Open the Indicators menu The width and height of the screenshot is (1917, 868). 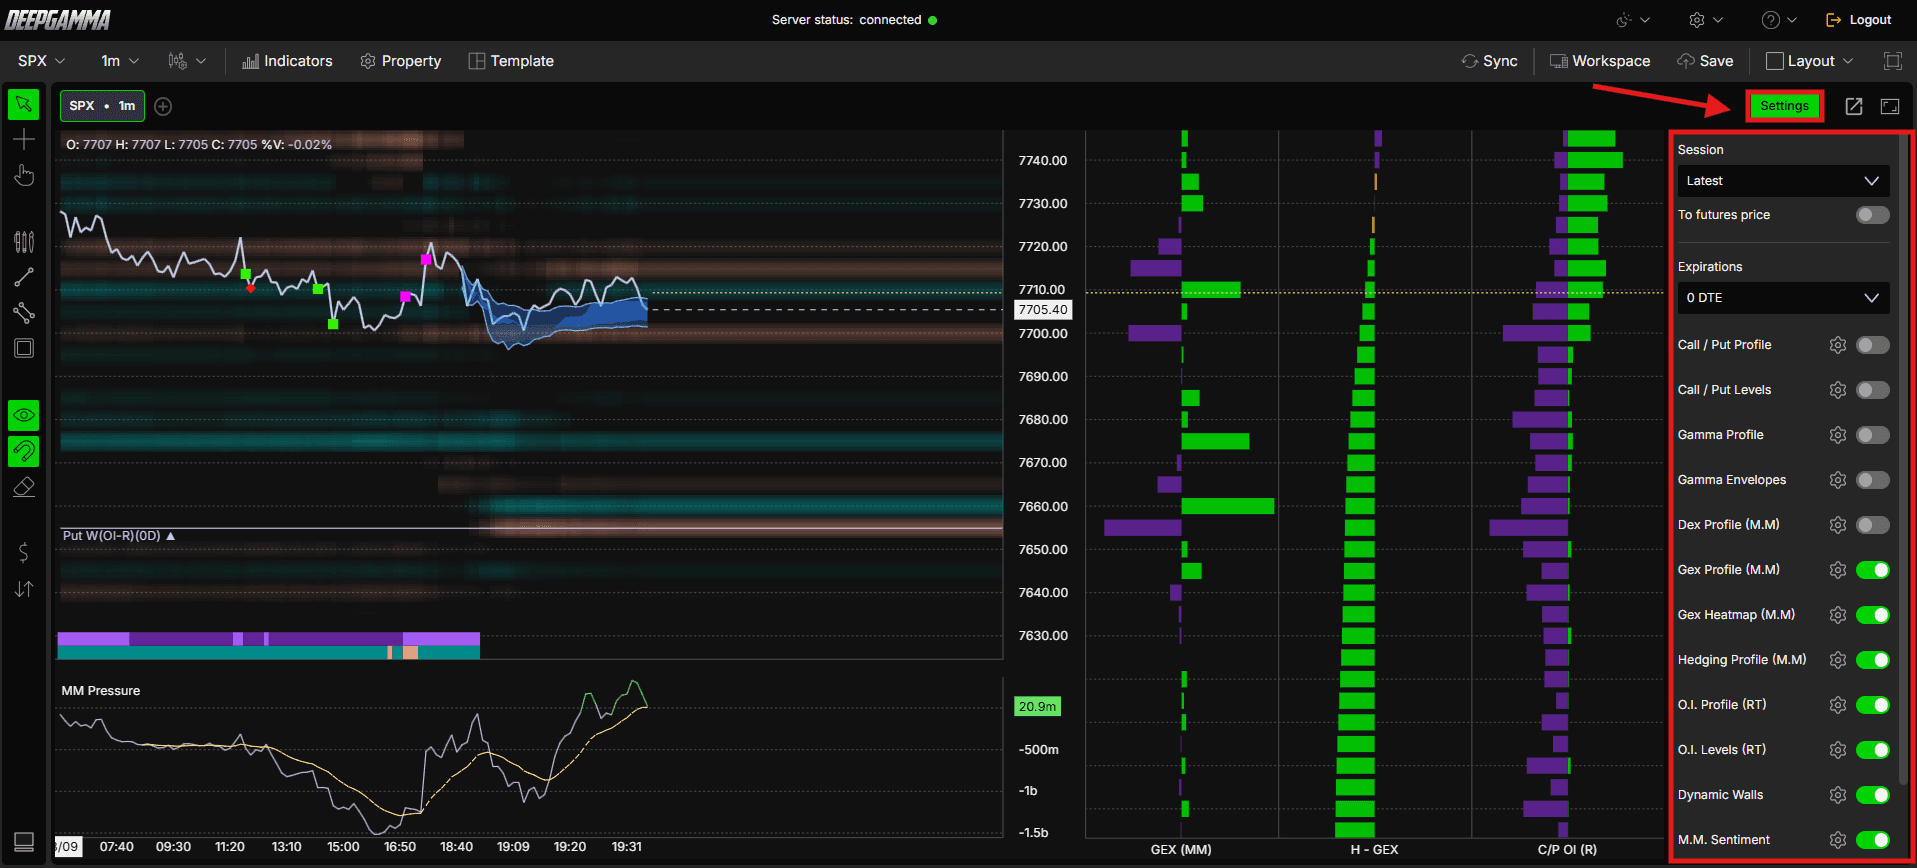[287, 61]
